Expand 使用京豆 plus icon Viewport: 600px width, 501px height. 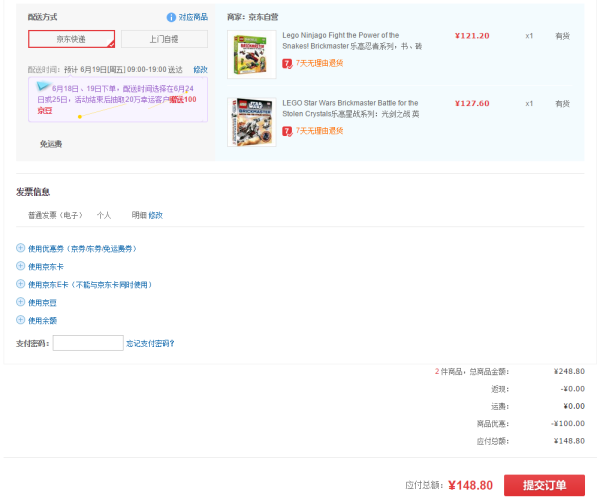coord(20,302)
